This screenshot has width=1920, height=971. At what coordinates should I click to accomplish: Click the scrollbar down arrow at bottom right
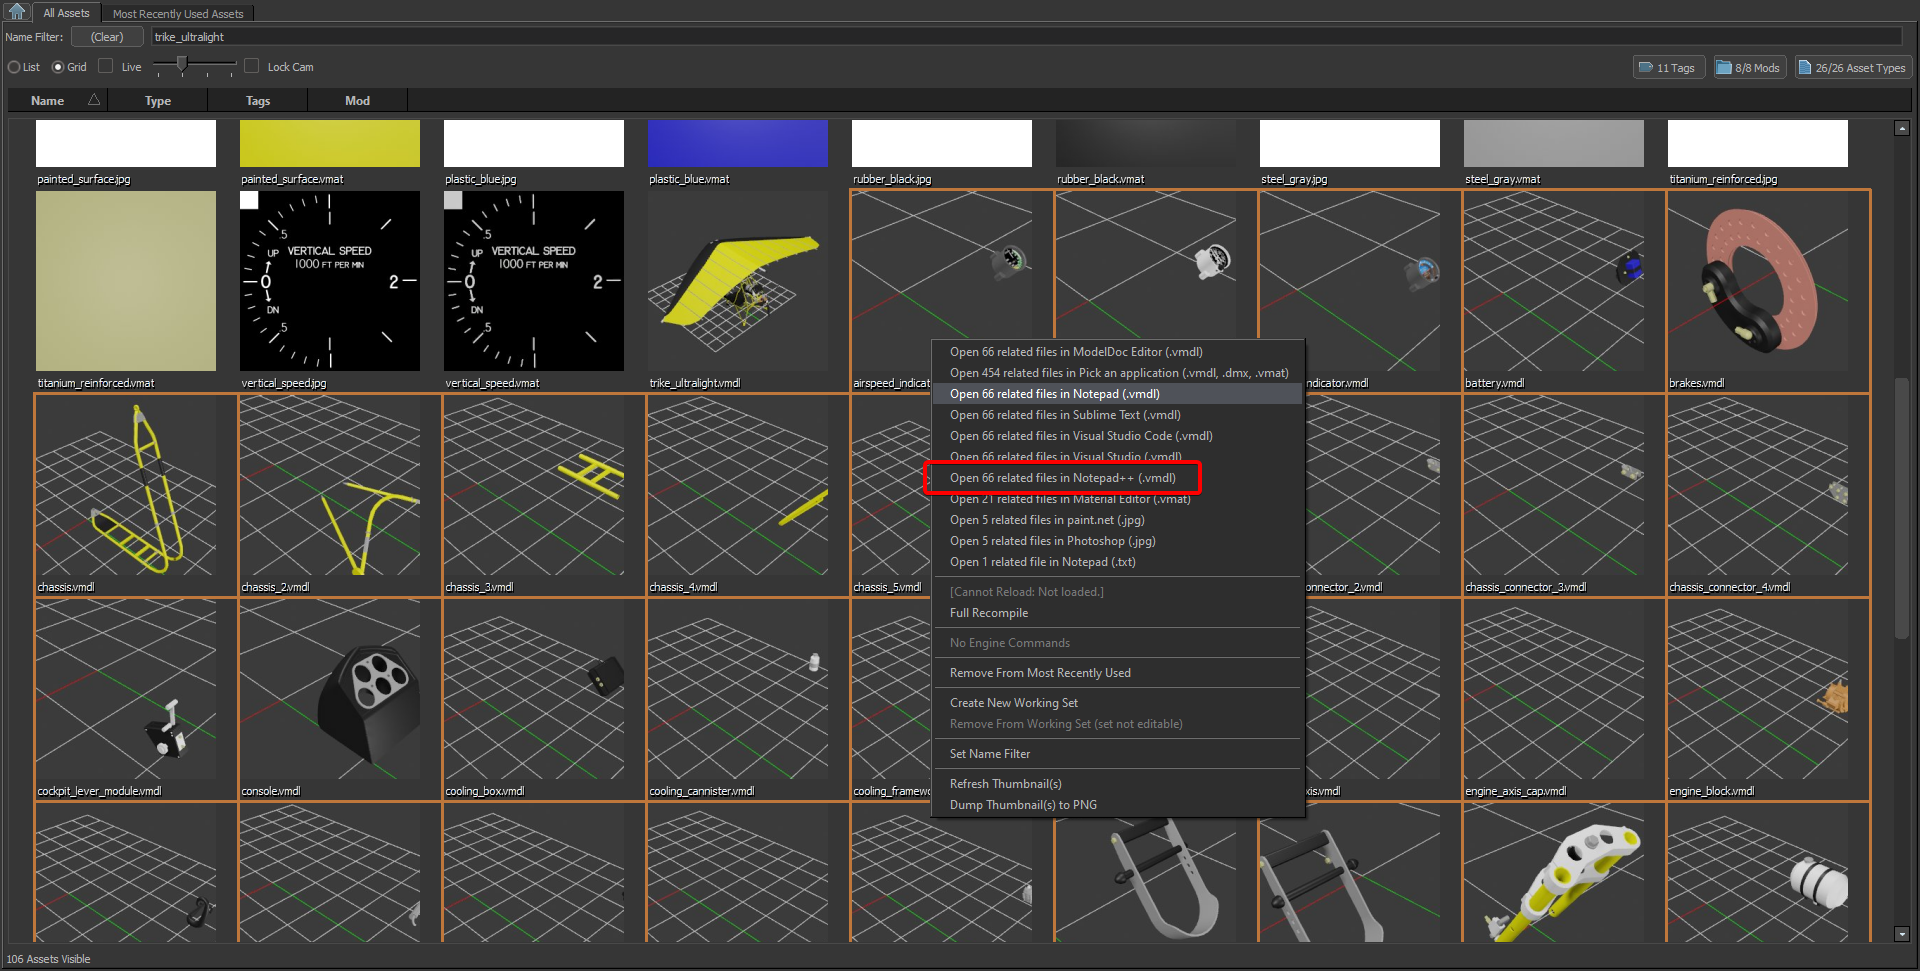tap(1901, 936)
